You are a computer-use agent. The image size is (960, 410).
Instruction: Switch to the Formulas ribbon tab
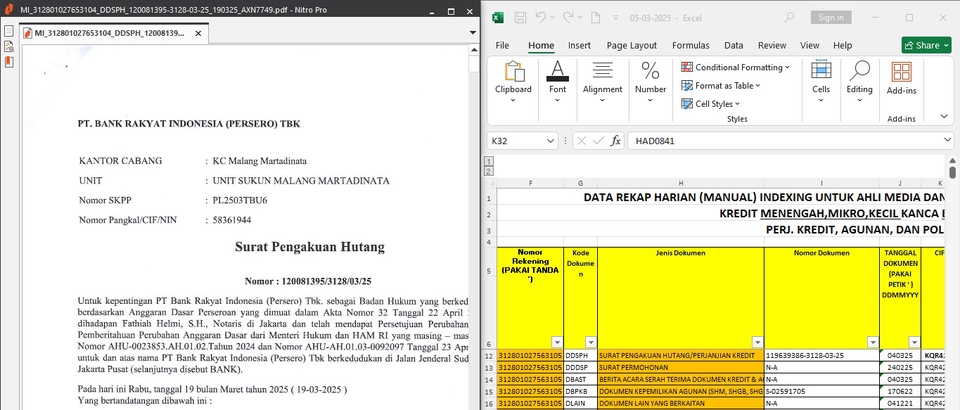click(x=691, y=45)
